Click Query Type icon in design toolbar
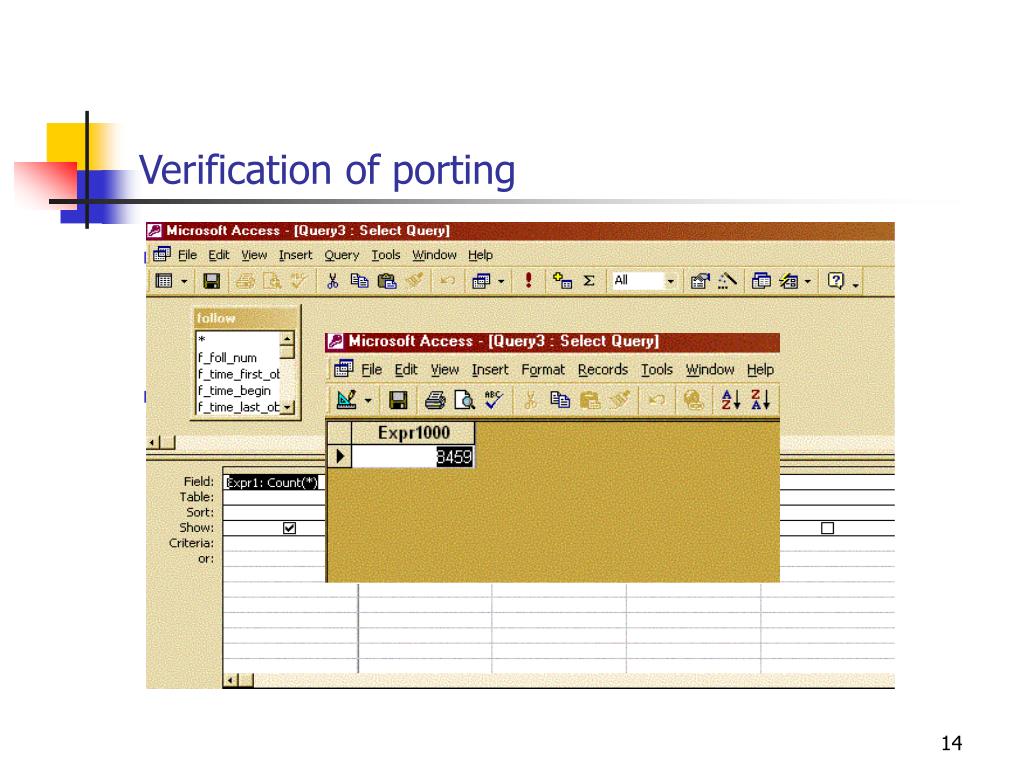Viewport: 1024px width, 768px height. pyautogui.click(x=481, y=281)
